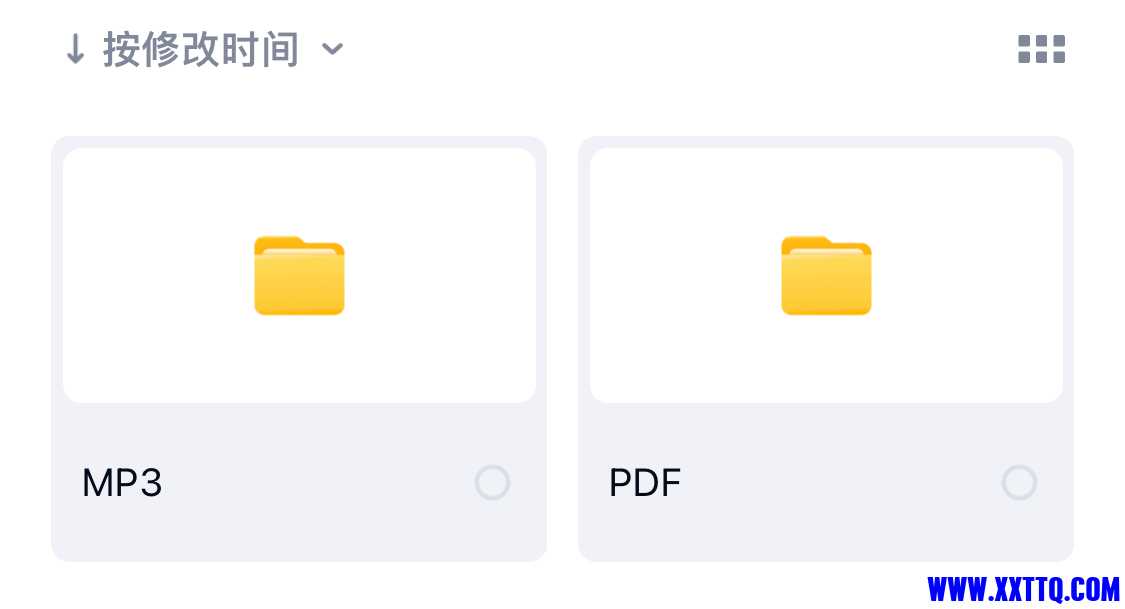Tap the bottom-right square of grid icon
This screenshot has height=609, width=1125.
click(1059, 57)
